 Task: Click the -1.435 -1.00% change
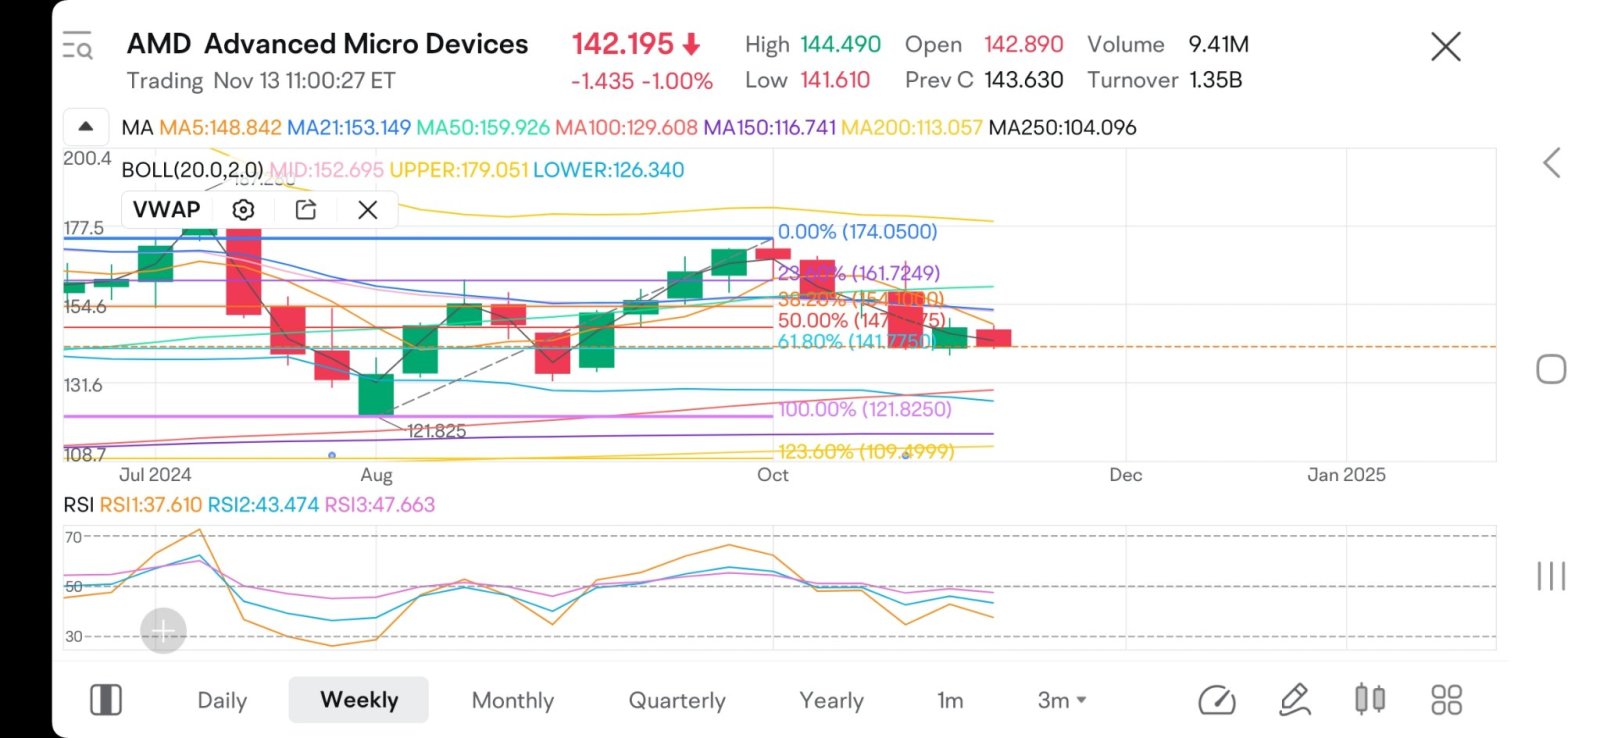click(642, 81)
